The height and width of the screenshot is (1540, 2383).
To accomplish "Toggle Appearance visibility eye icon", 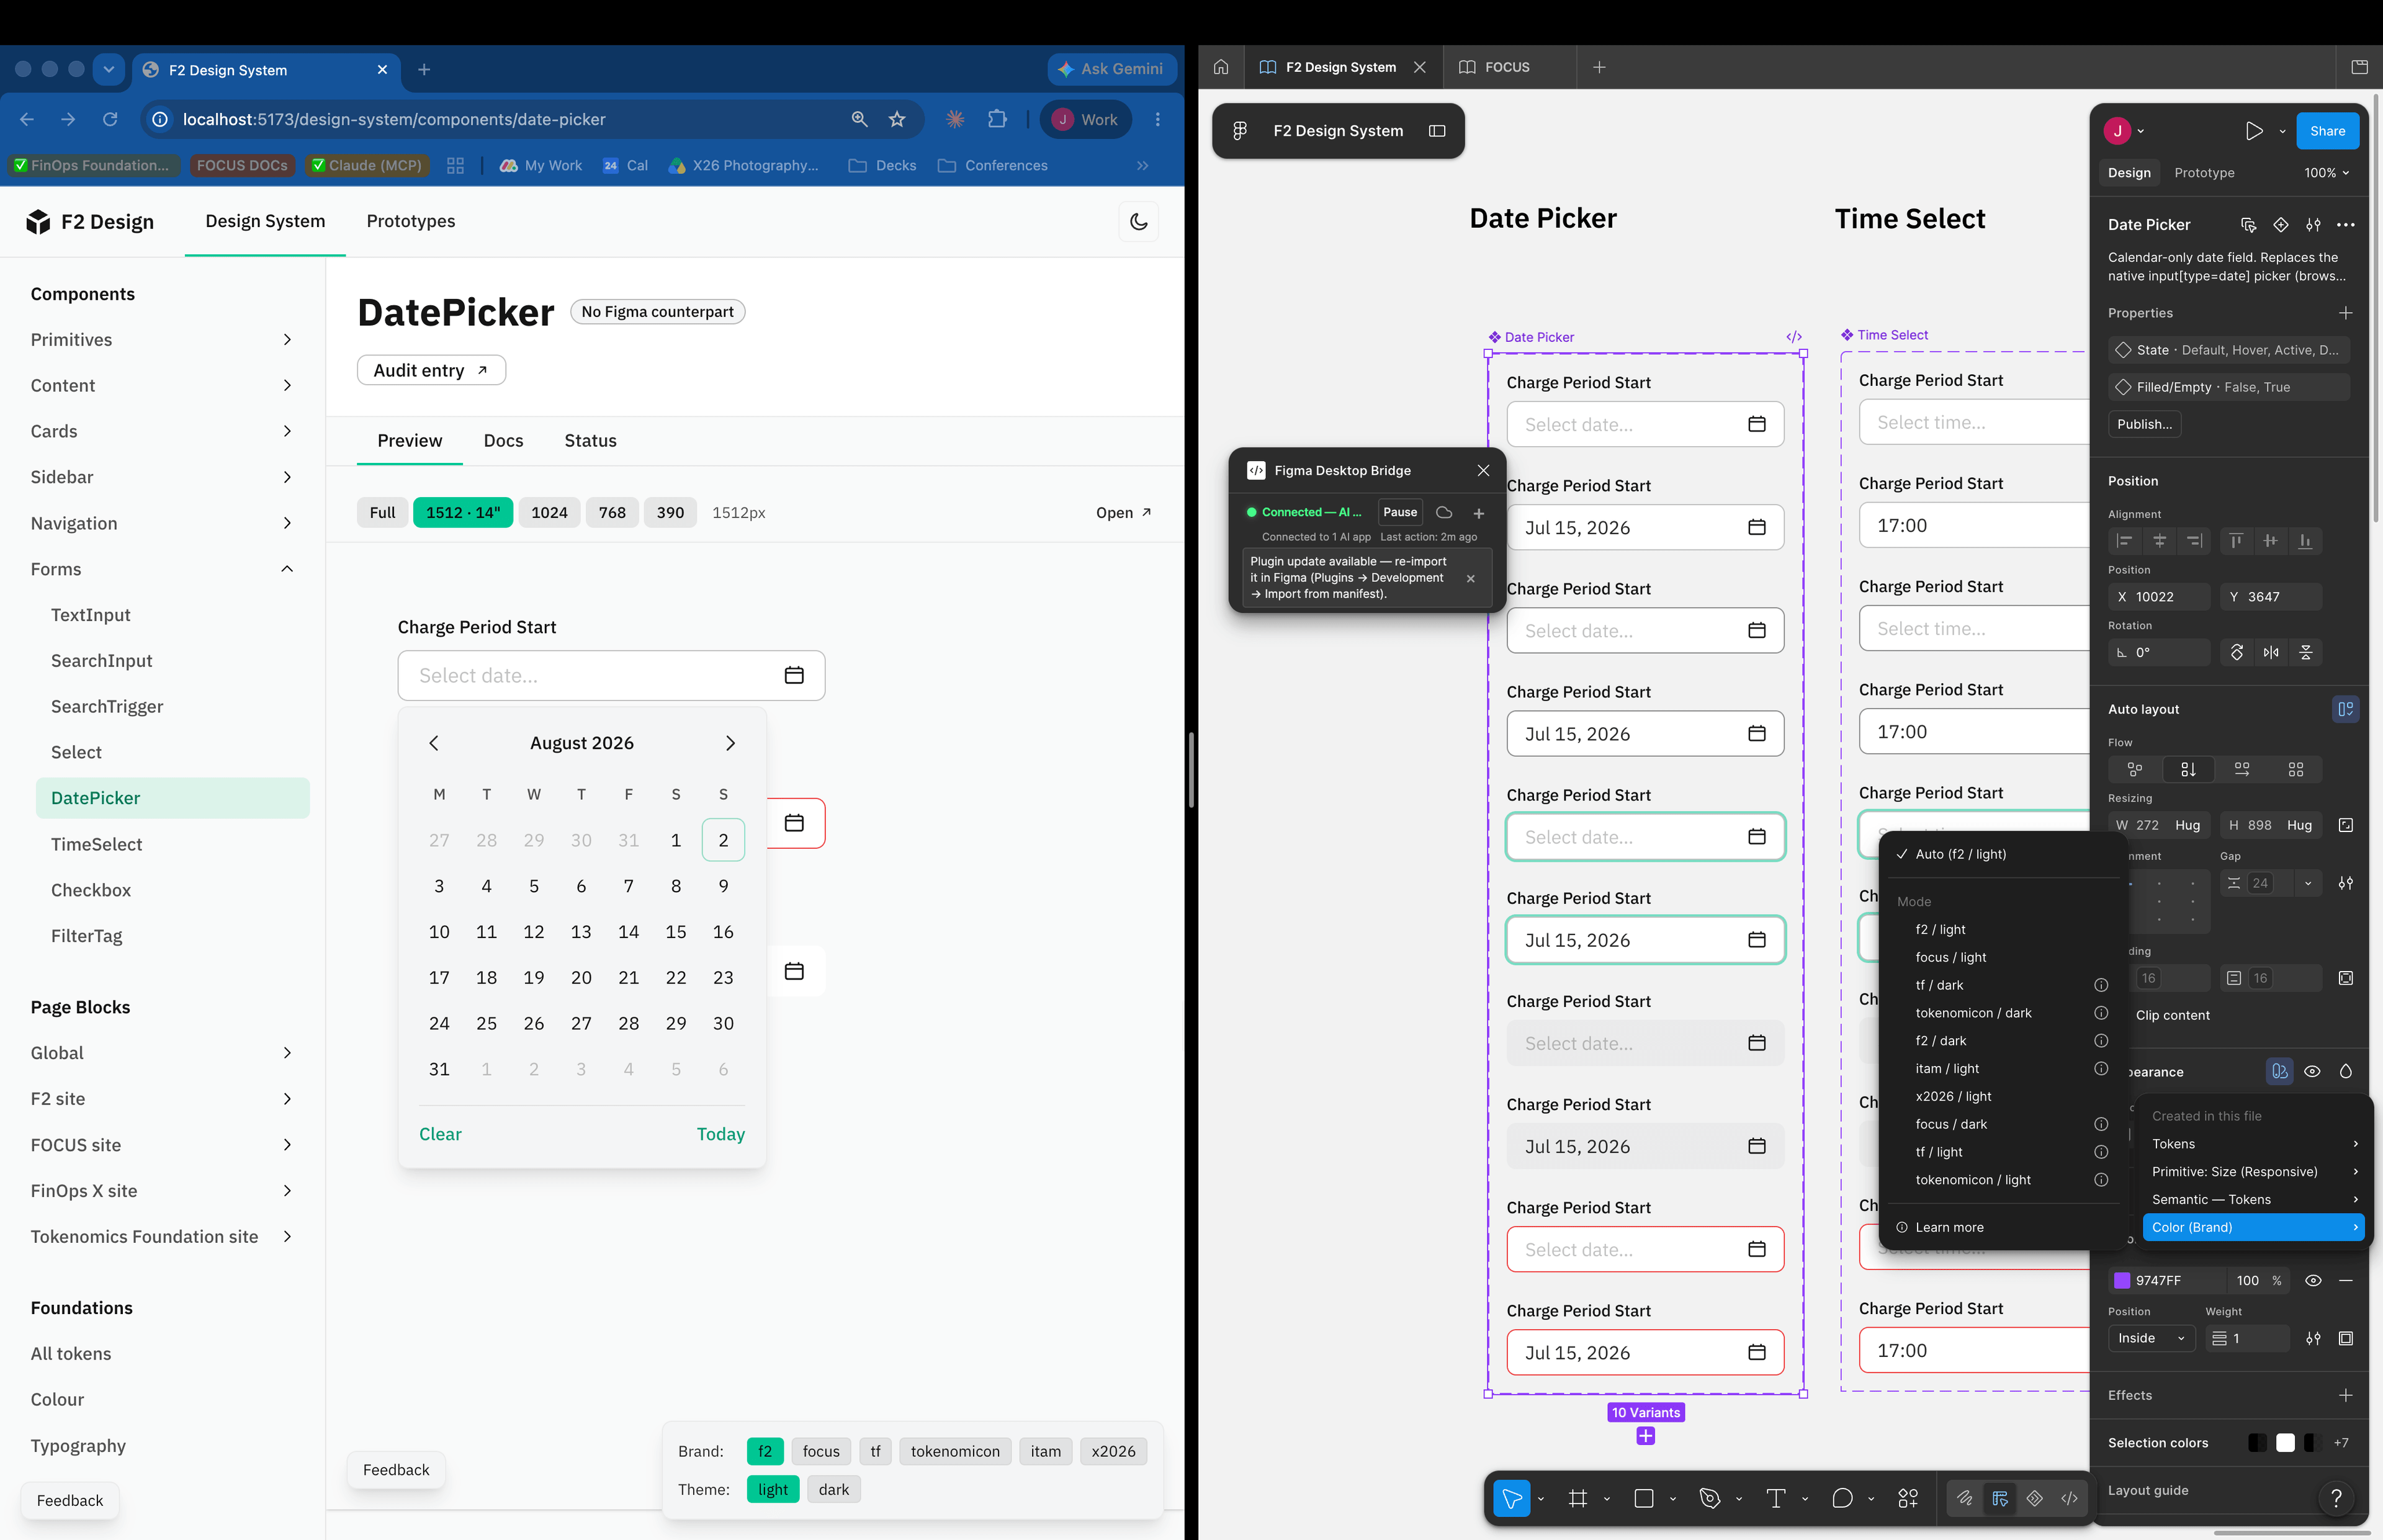I will coord(2312,1071).
